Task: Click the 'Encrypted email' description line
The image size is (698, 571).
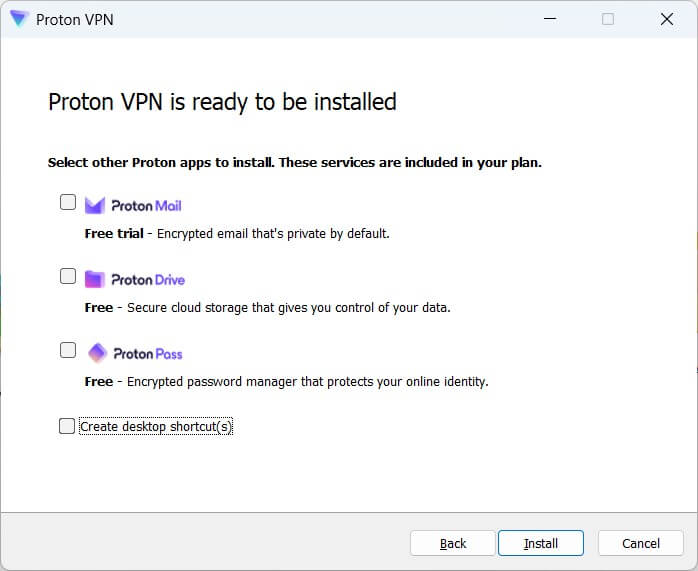Action: click(236, 234)
